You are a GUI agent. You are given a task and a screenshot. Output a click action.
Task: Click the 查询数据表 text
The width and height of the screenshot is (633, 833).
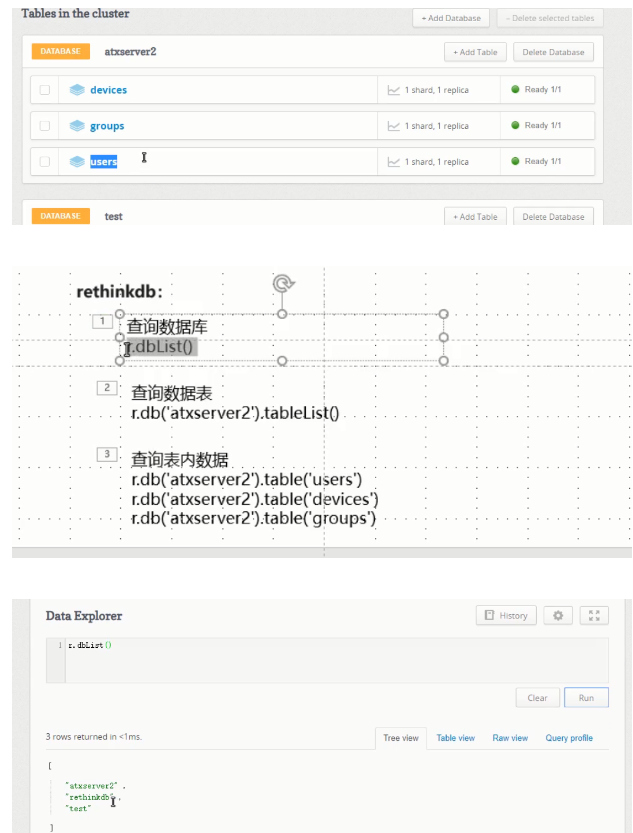(172, 393)
